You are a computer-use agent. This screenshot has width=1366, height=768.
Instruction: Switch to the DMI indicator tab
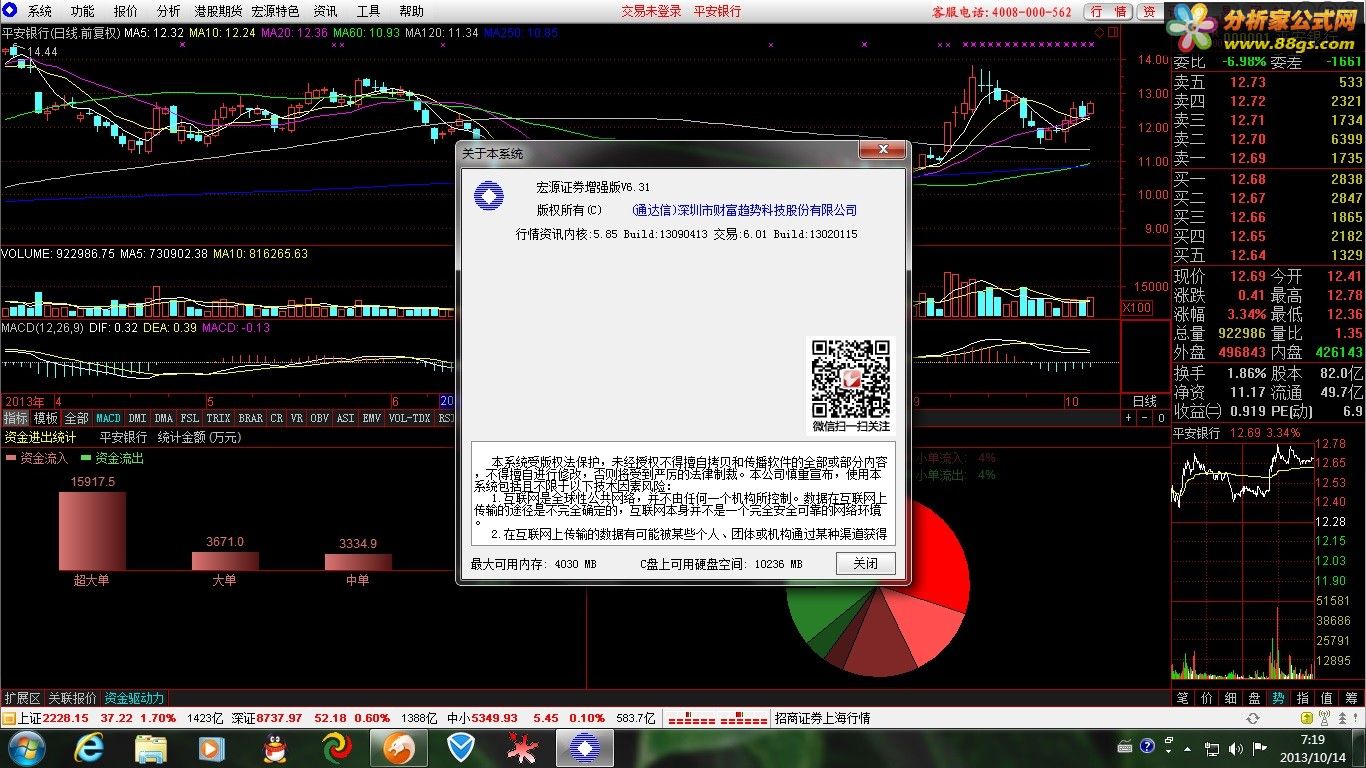(137, 418)
